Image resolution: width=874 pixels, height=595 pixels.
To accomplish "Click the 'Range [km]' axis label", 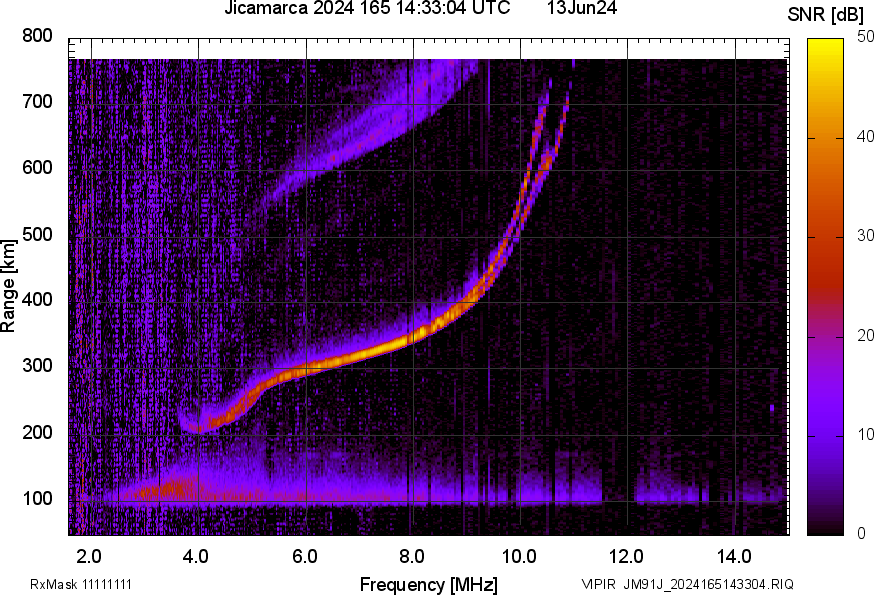I will click(8, 286).
